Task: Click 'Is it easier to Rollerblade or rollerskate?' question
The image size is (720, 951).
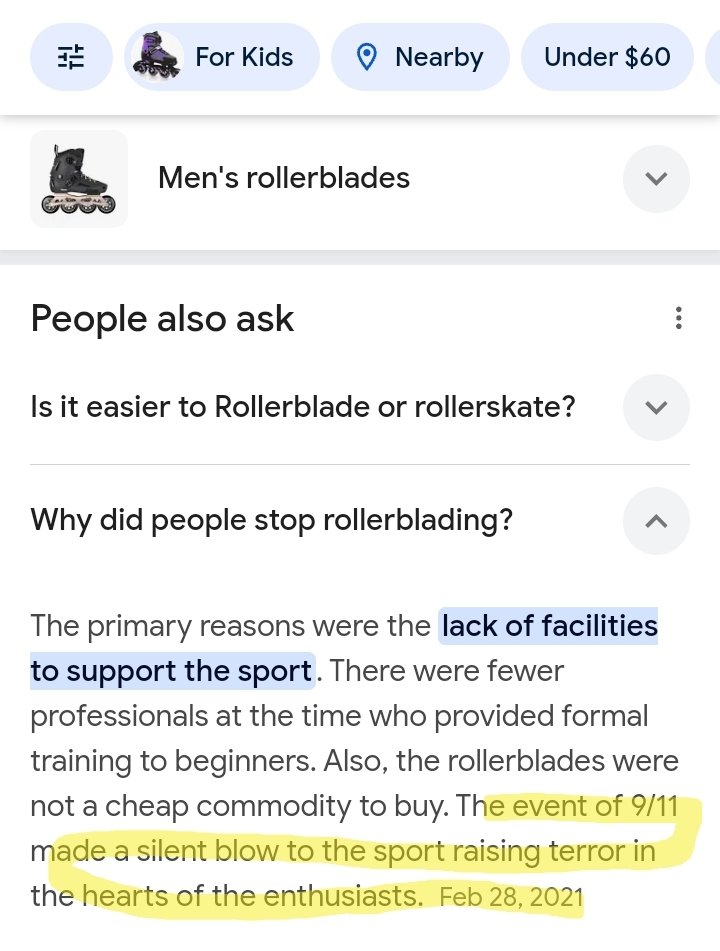Action: (303, 408)
